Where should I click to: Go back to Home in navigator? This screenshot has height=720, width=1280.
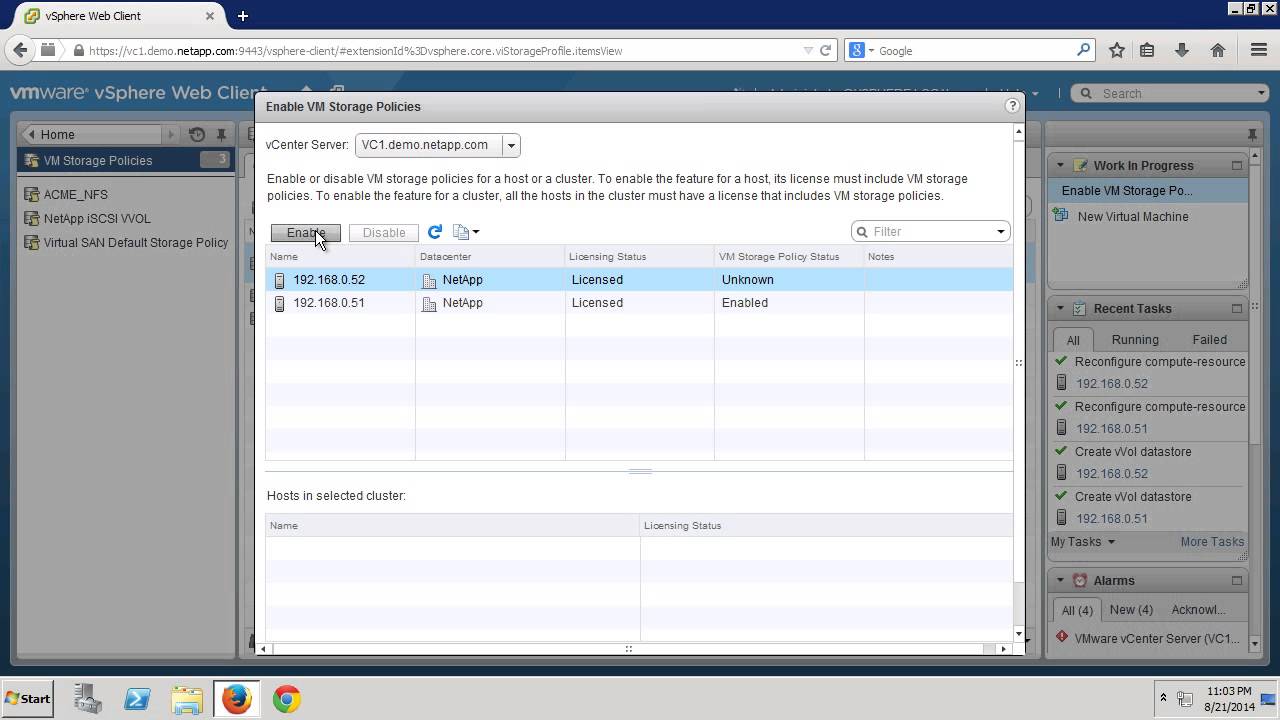click(91, 134)
